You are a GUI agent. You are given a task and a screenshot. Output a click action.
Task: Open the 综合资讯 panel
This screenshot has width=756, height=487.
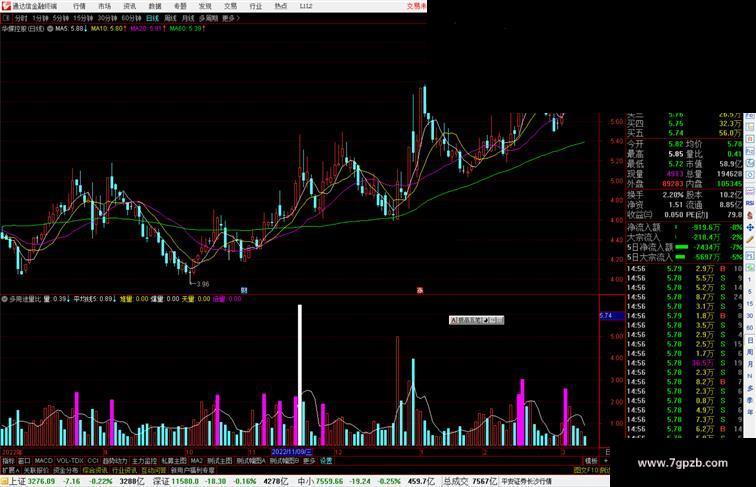point(95,470)
